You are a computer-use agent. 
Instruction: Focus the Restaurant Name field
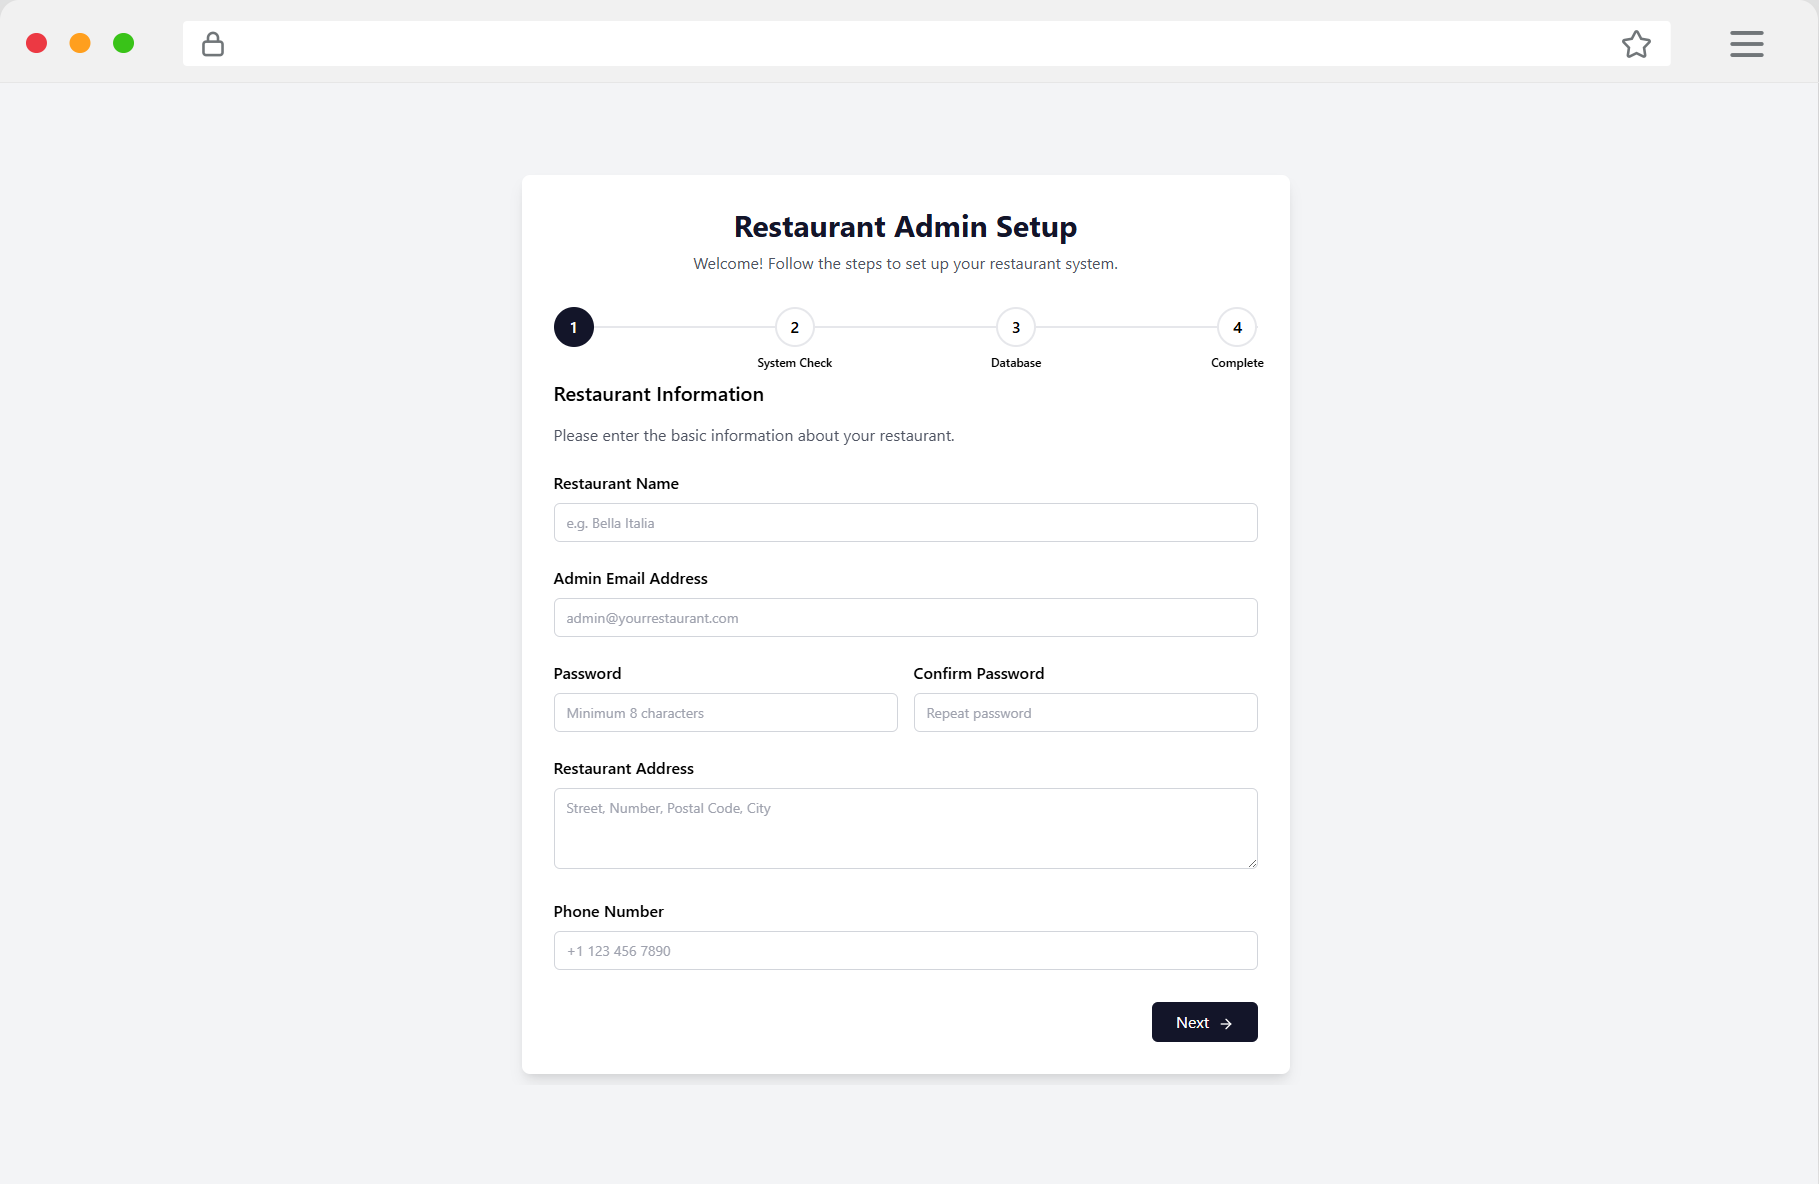(x=905, y=523)
